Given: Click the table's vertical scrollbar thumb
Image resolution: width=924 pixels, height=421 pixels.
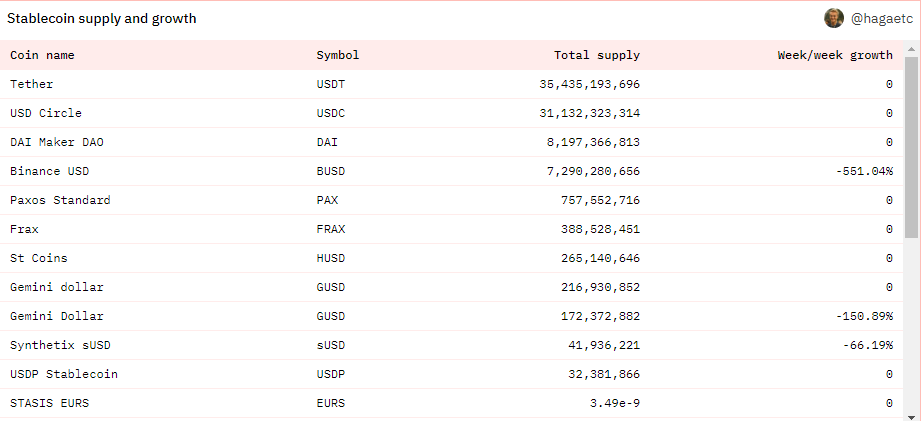Looking at the screenshot, I should 911,147.
